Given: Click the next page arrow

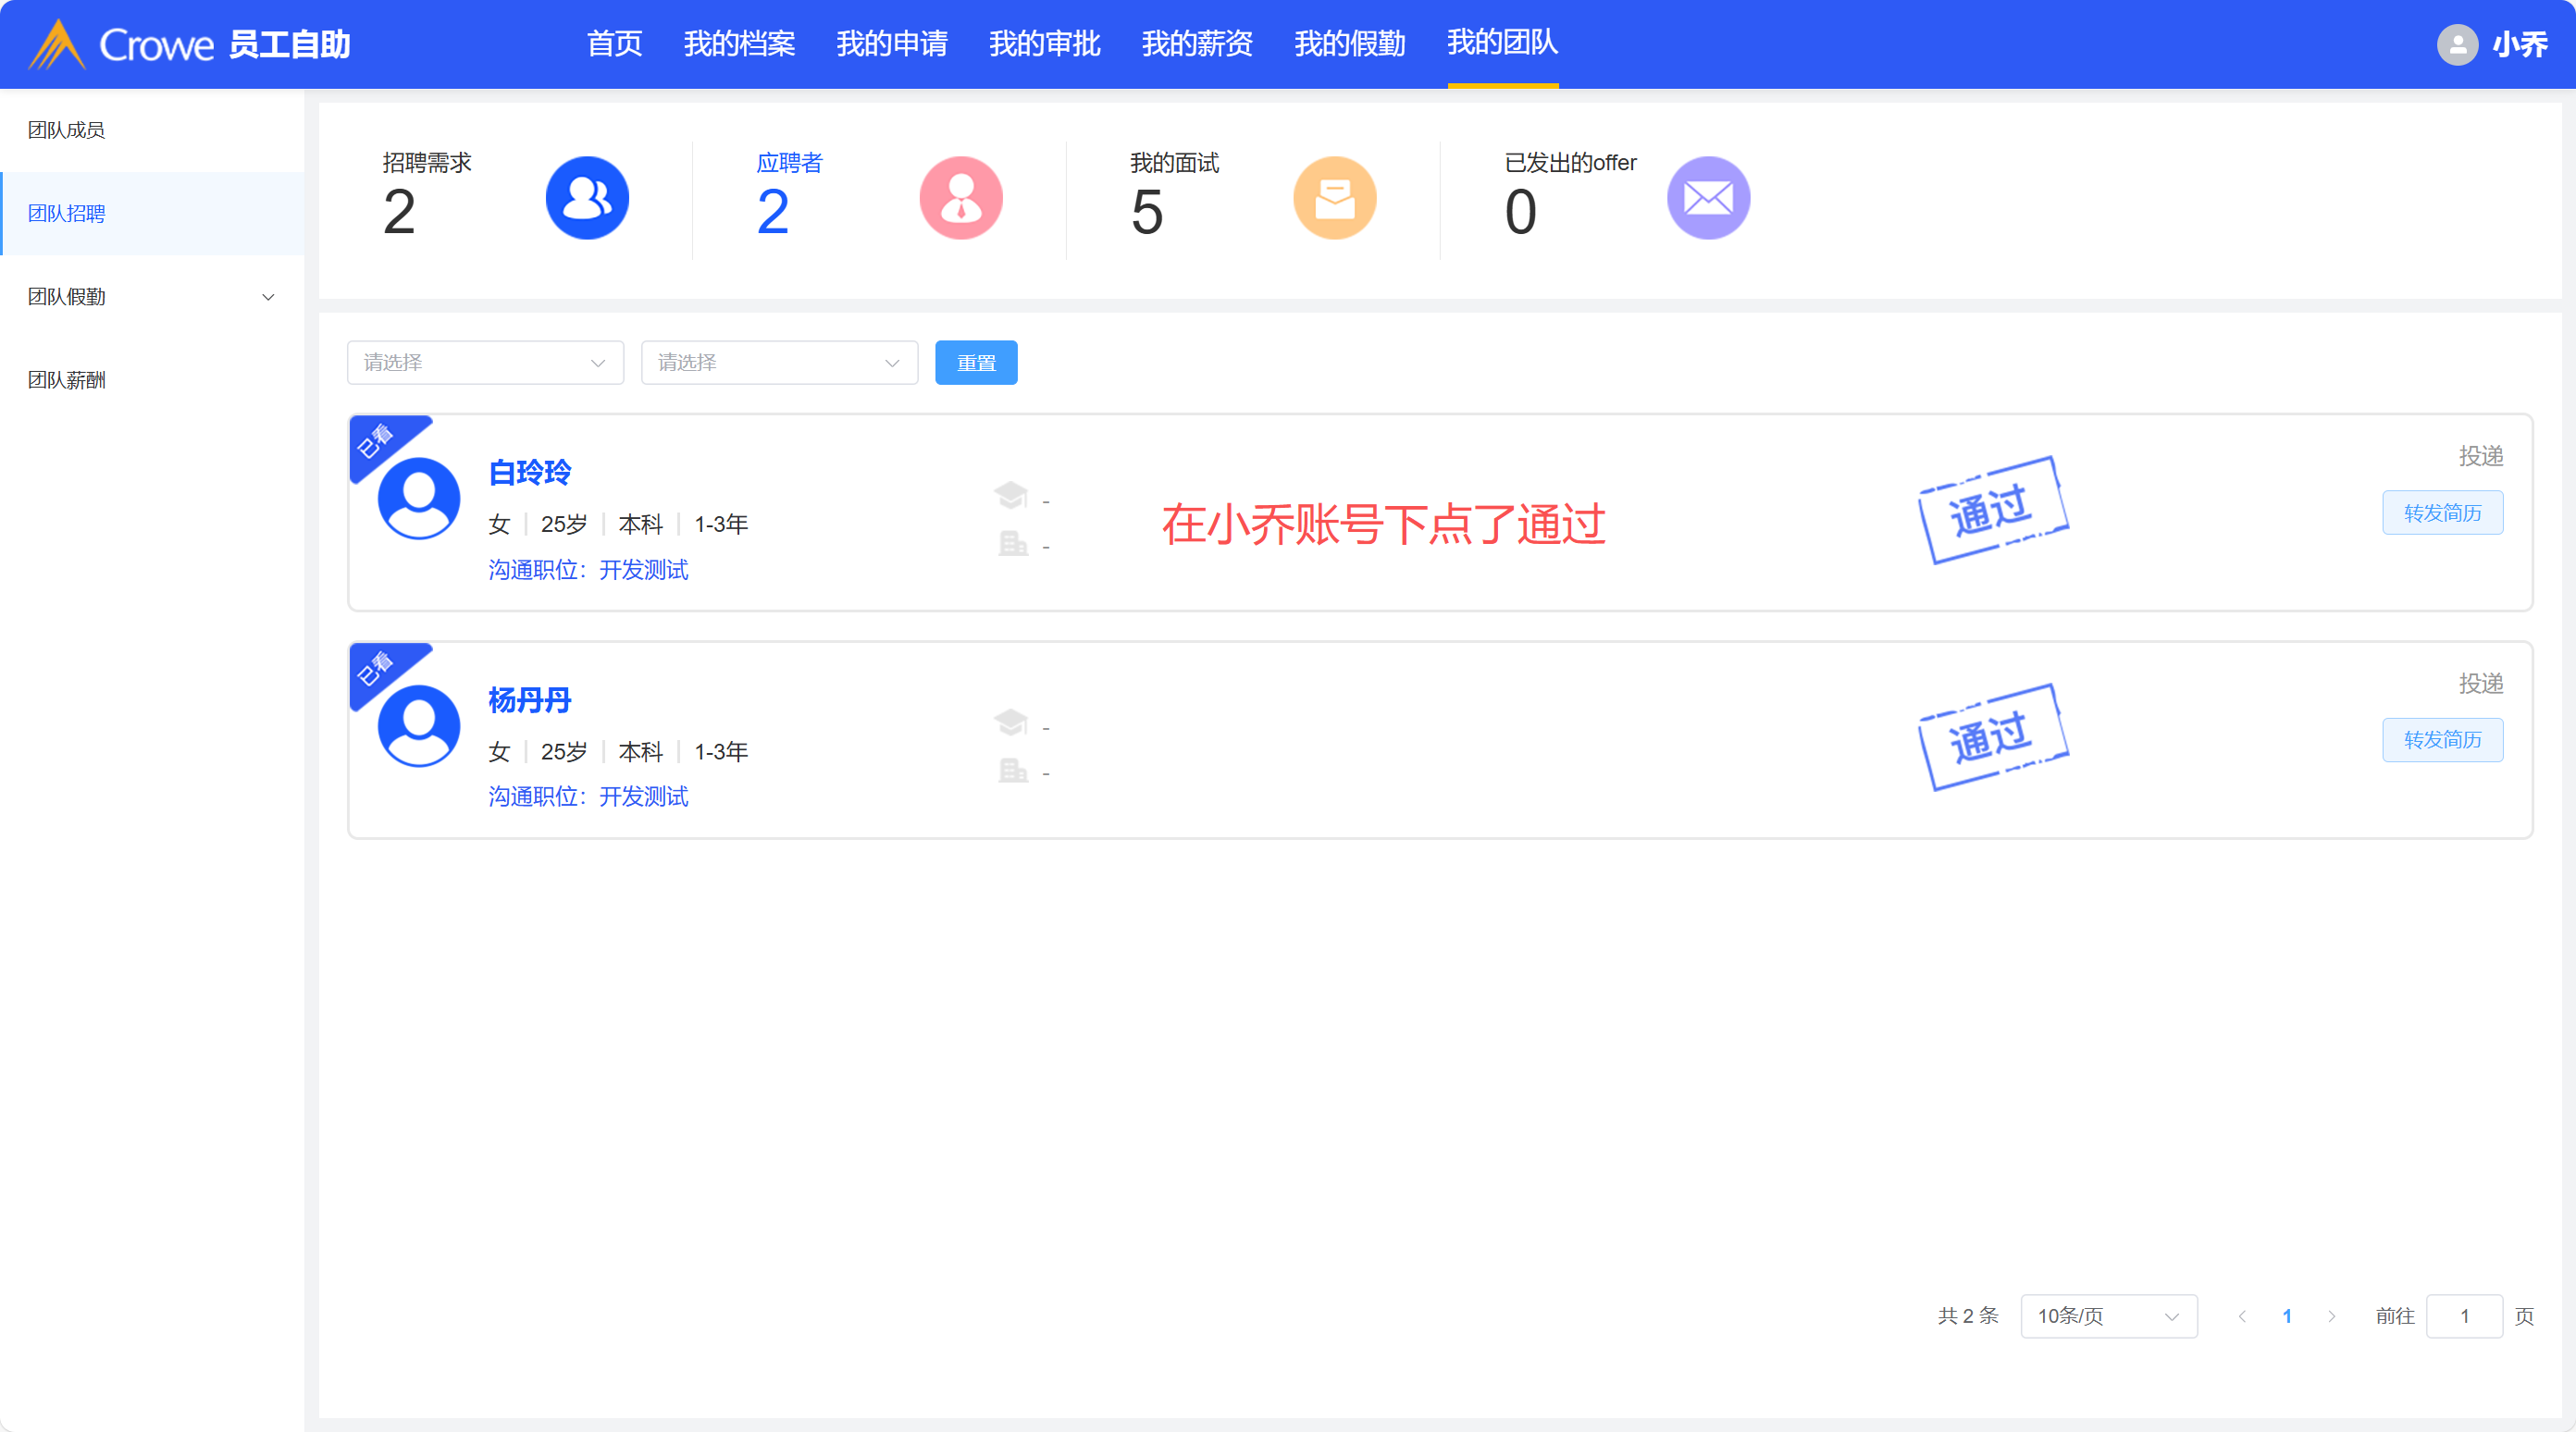Looking at the screenshot, I should click(x=2331, y=1316).
